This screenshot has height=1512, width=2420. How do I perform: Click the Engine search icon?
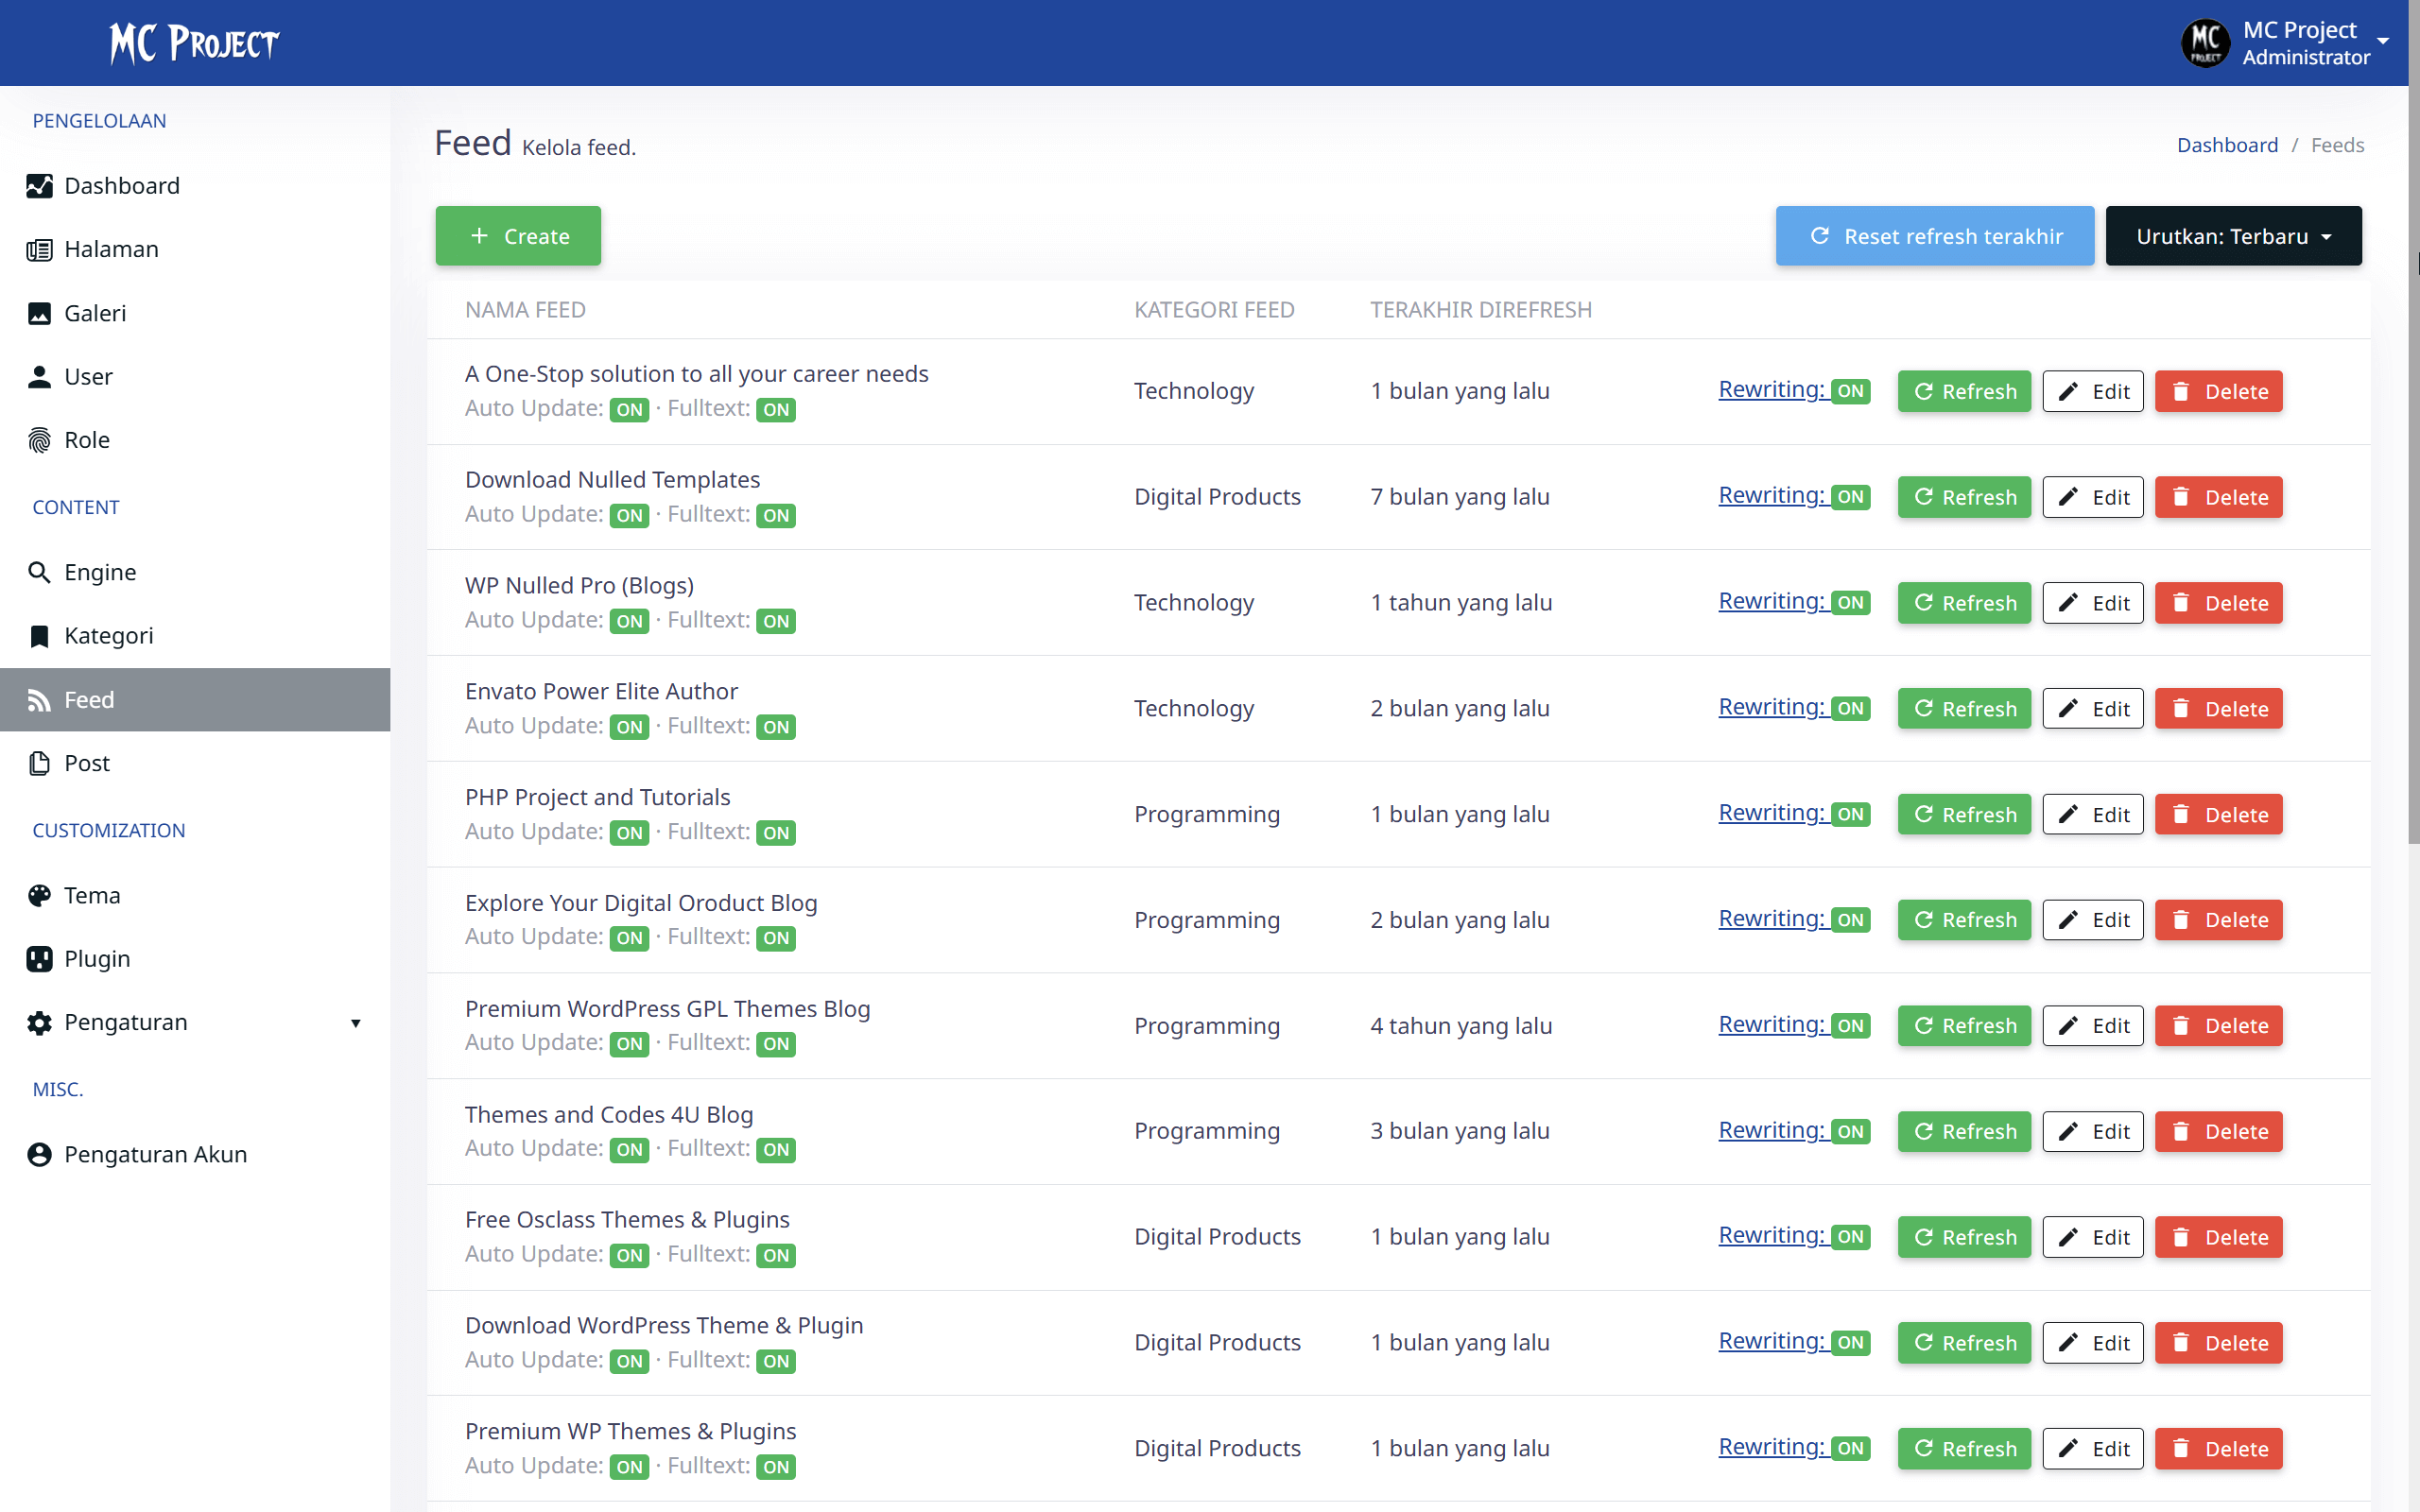point(39,572)
